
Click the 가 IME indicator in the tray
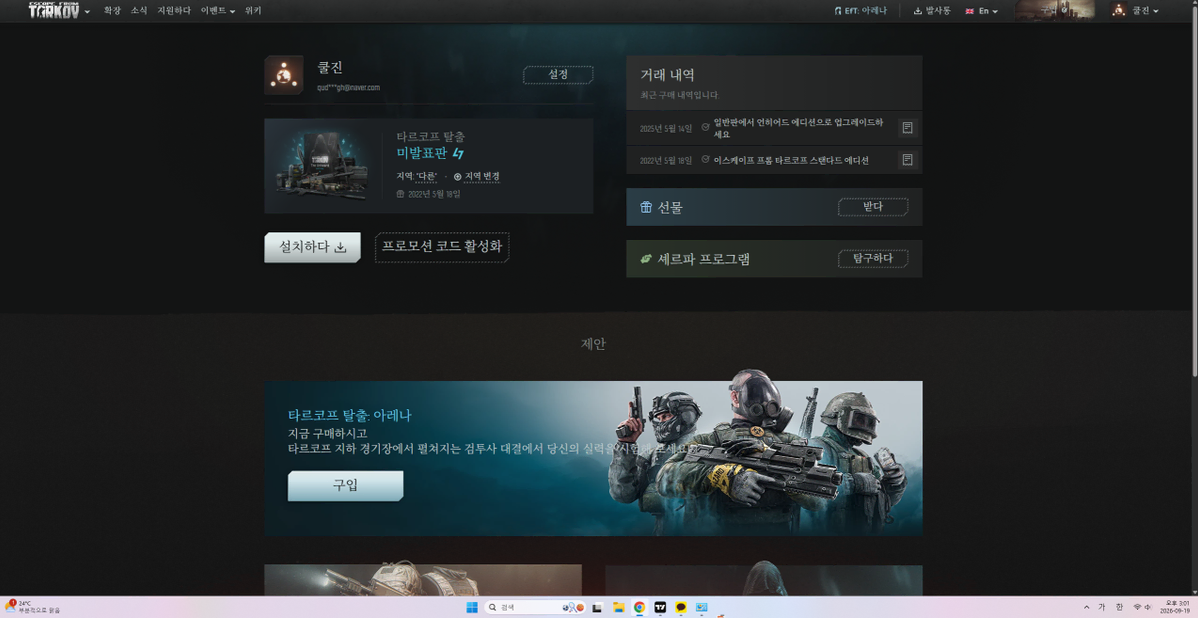click(1102, 607)
